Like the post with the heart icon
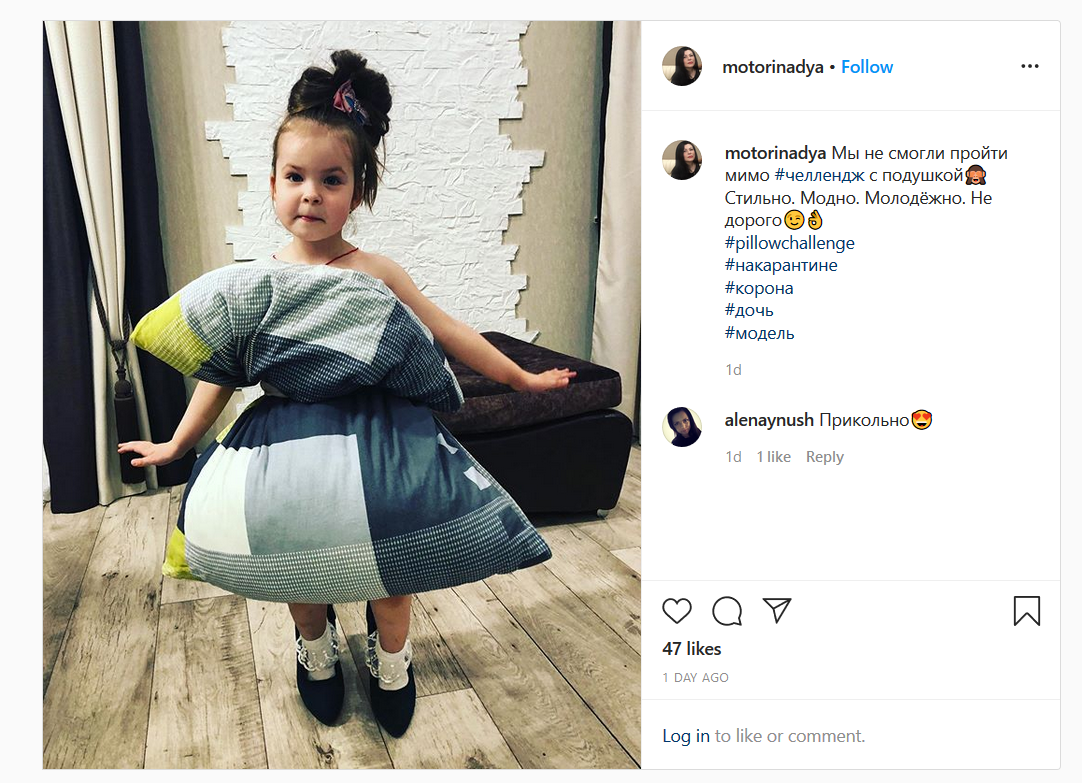1082x783 pixels. pyautogui.click(x=676, y=611)
